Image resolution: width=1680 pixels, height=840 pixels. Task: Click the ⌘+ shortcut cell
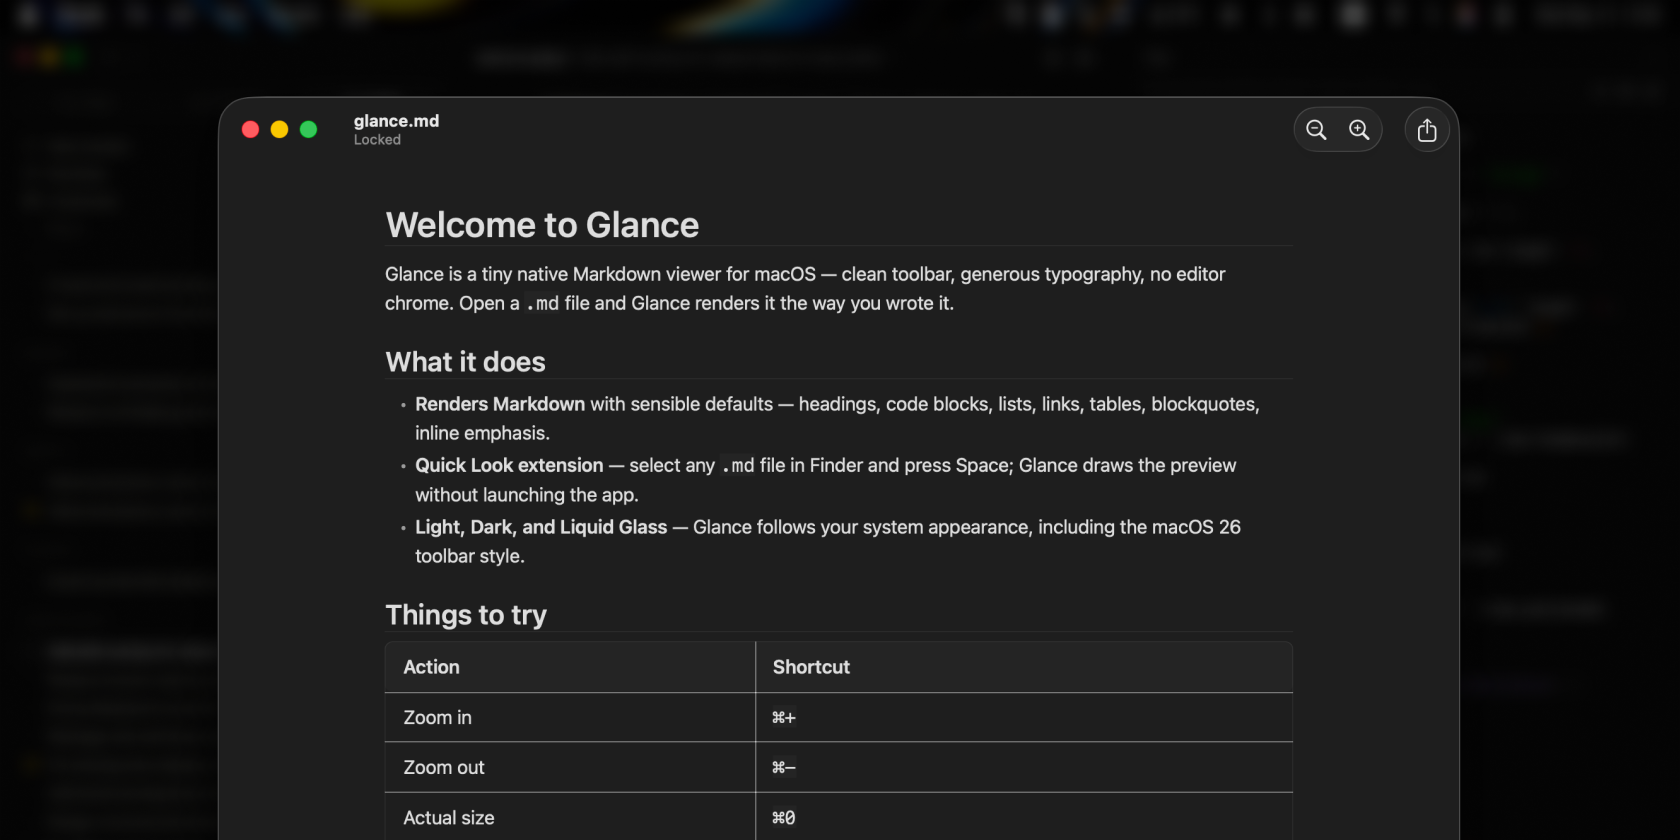1024,718
